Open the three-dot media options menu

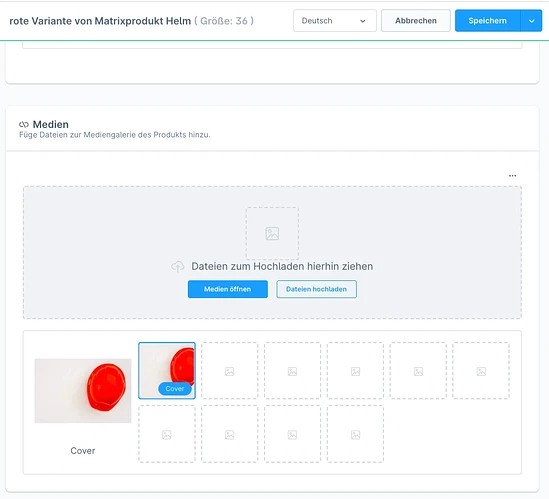click(x=512, y=176)
